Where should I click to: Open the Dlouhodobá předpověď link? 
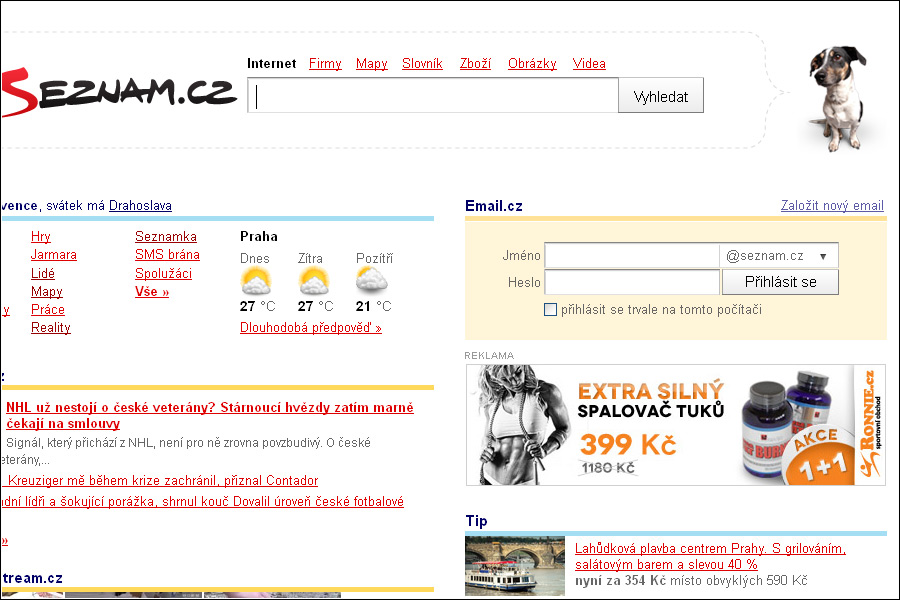click(x=311, y=328)
